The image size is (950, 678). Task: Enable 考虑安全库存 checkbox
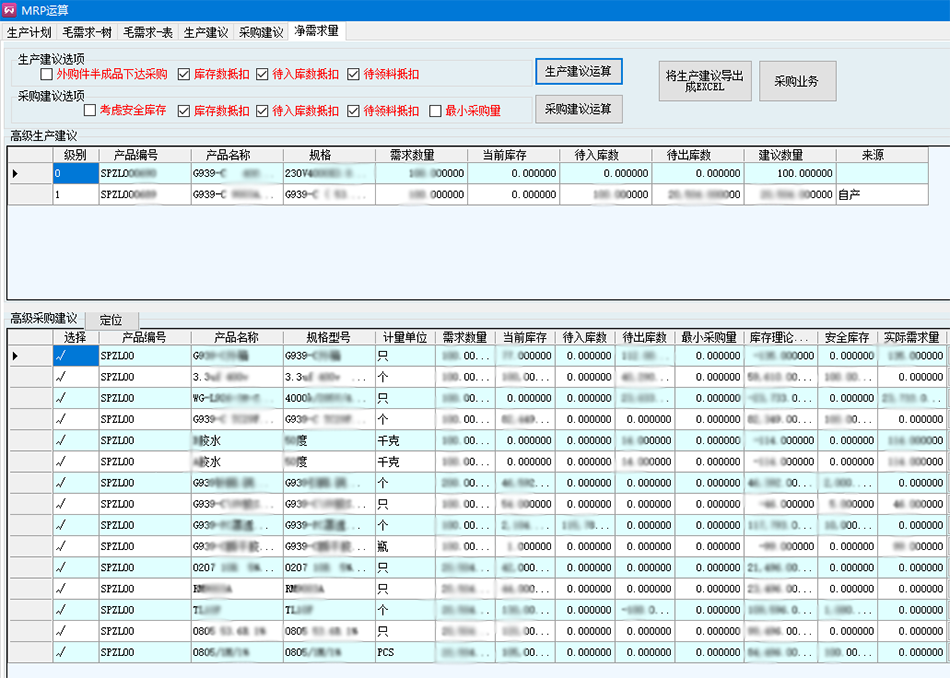pos(90,111)
